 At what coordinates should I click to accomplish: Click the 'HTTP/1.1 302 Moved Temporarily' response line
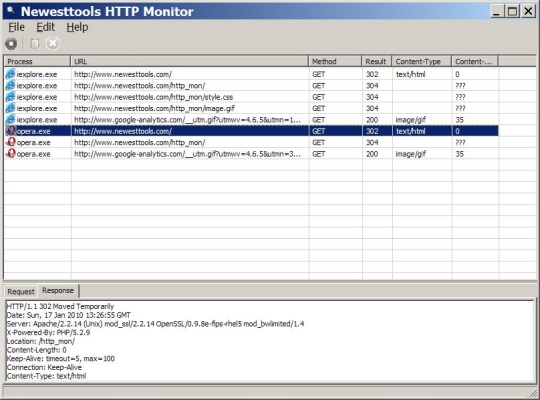pyautogui.click(x=60, y=306)
